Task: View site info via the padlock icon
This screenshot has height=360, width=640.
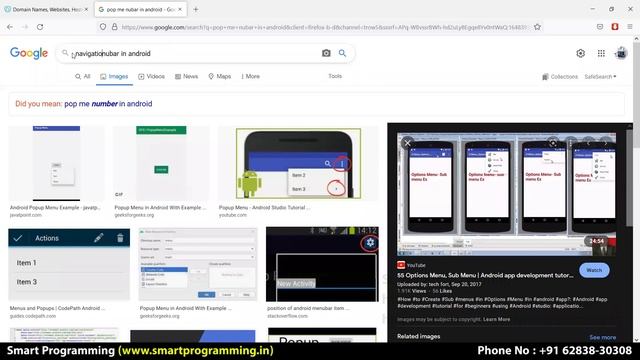Action: pyautogui.click(x=115, y=27)
